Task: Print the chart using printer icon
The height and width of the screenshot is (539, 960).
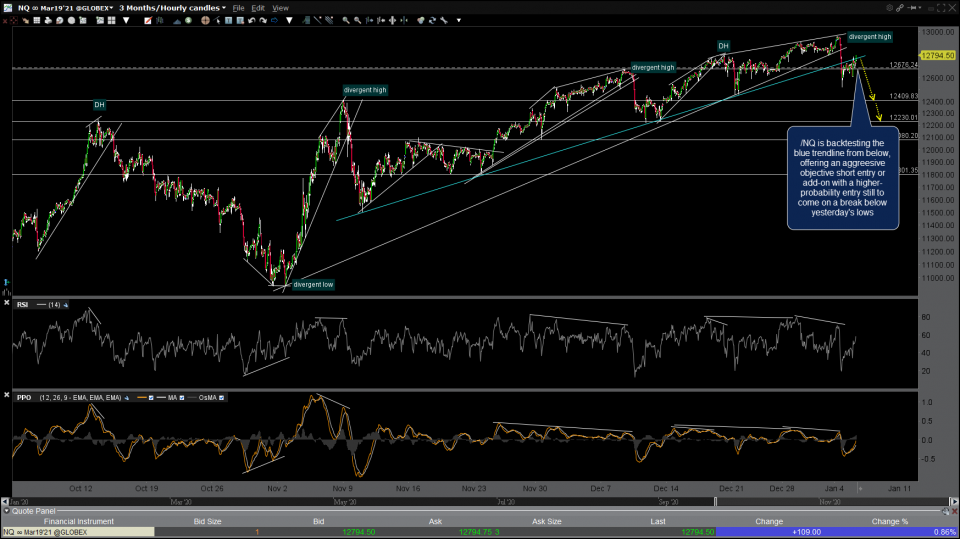Action: click(48, 20)
